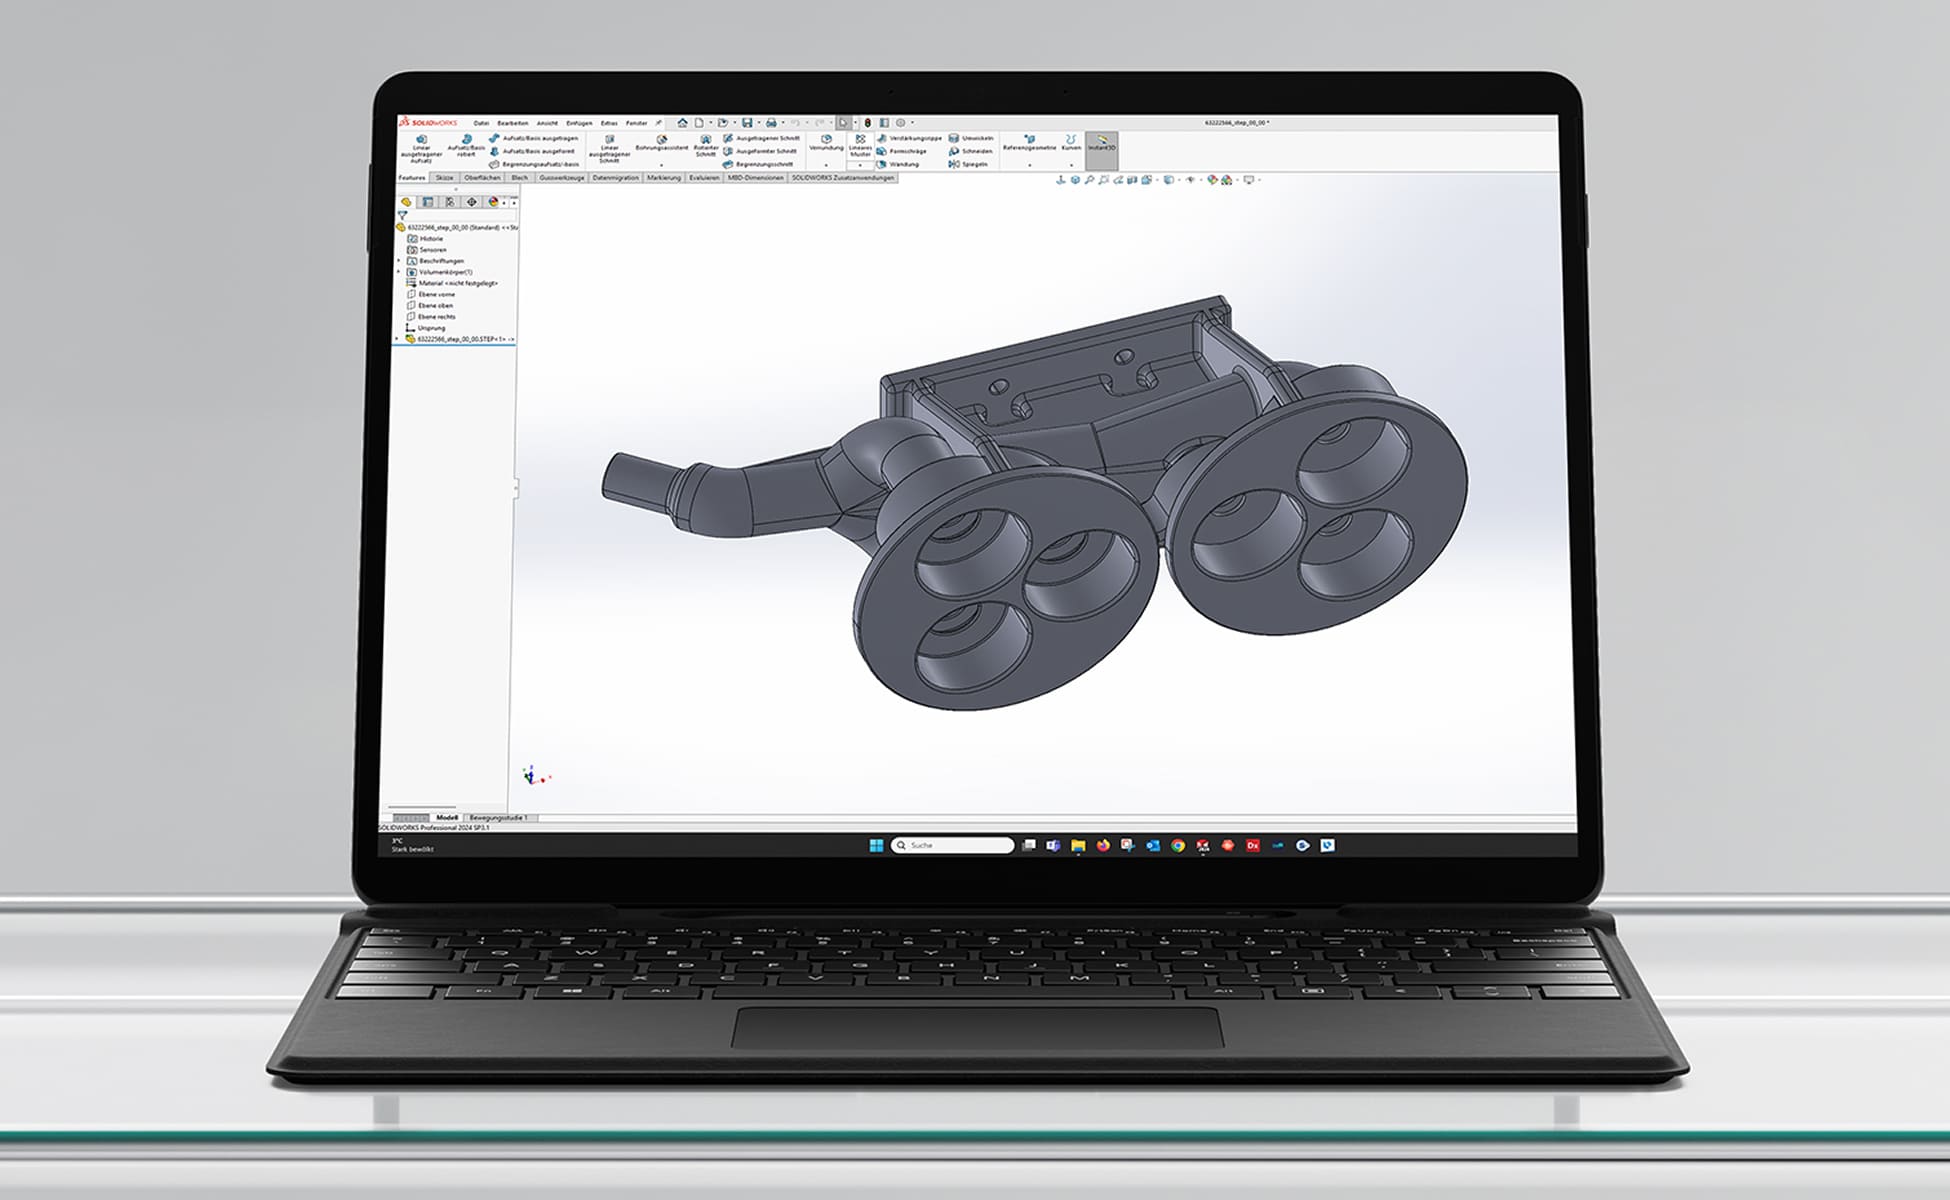1950x1200 pixels.
Task: Select the Linear ausgetragener Aufsatz tool
Action: tap(421, 149)
